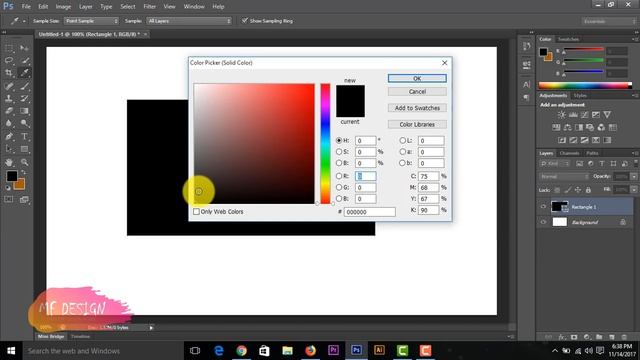Open the History panel icon
The width and height of the screenshot is (640, 360).
[x=527, y=46]
